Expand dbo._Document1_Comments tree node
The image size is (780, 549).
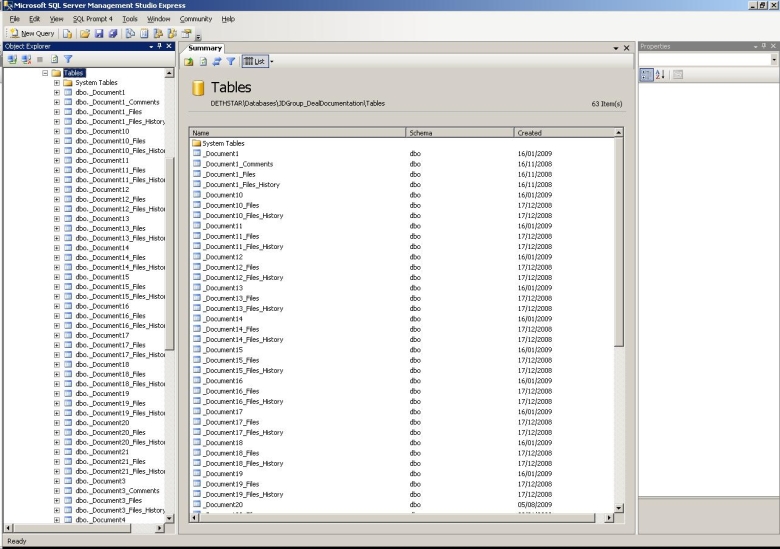tap(57, 102)
